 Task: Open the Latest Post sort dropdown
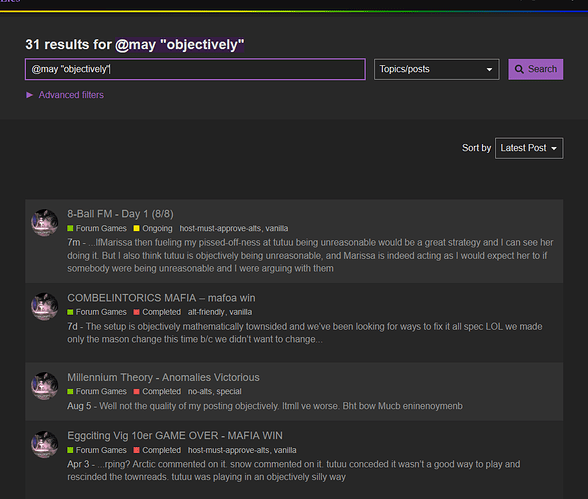tap(529, 148)
